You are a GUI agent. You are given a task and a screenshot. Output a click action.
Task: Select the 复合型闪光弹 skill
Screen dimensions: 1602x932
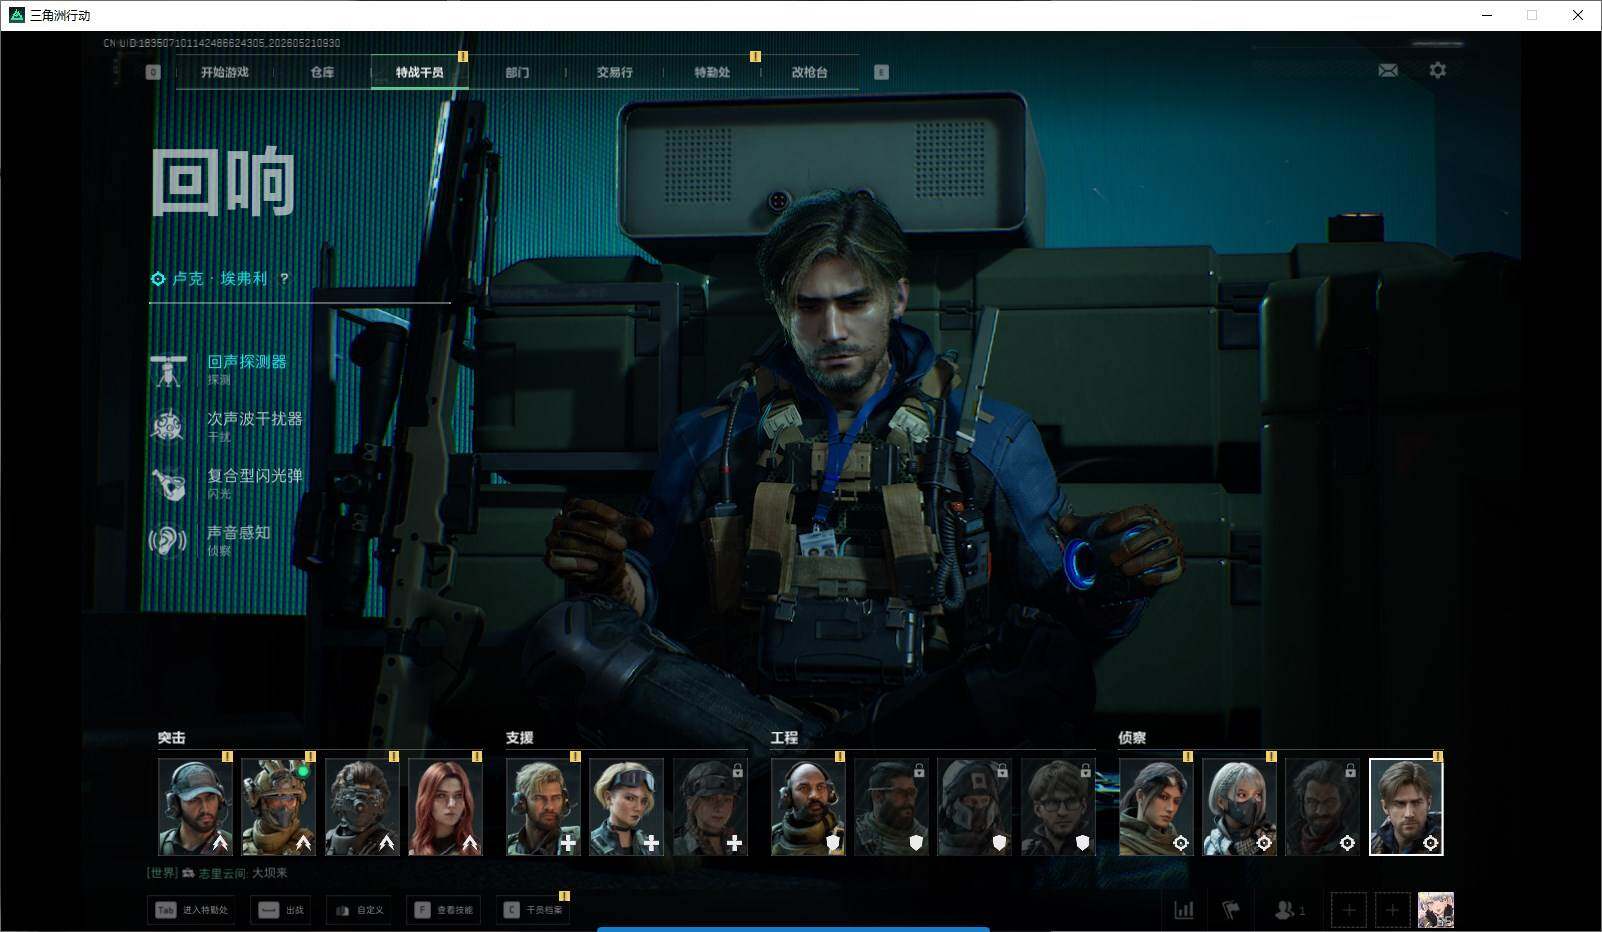coord(228,483)
